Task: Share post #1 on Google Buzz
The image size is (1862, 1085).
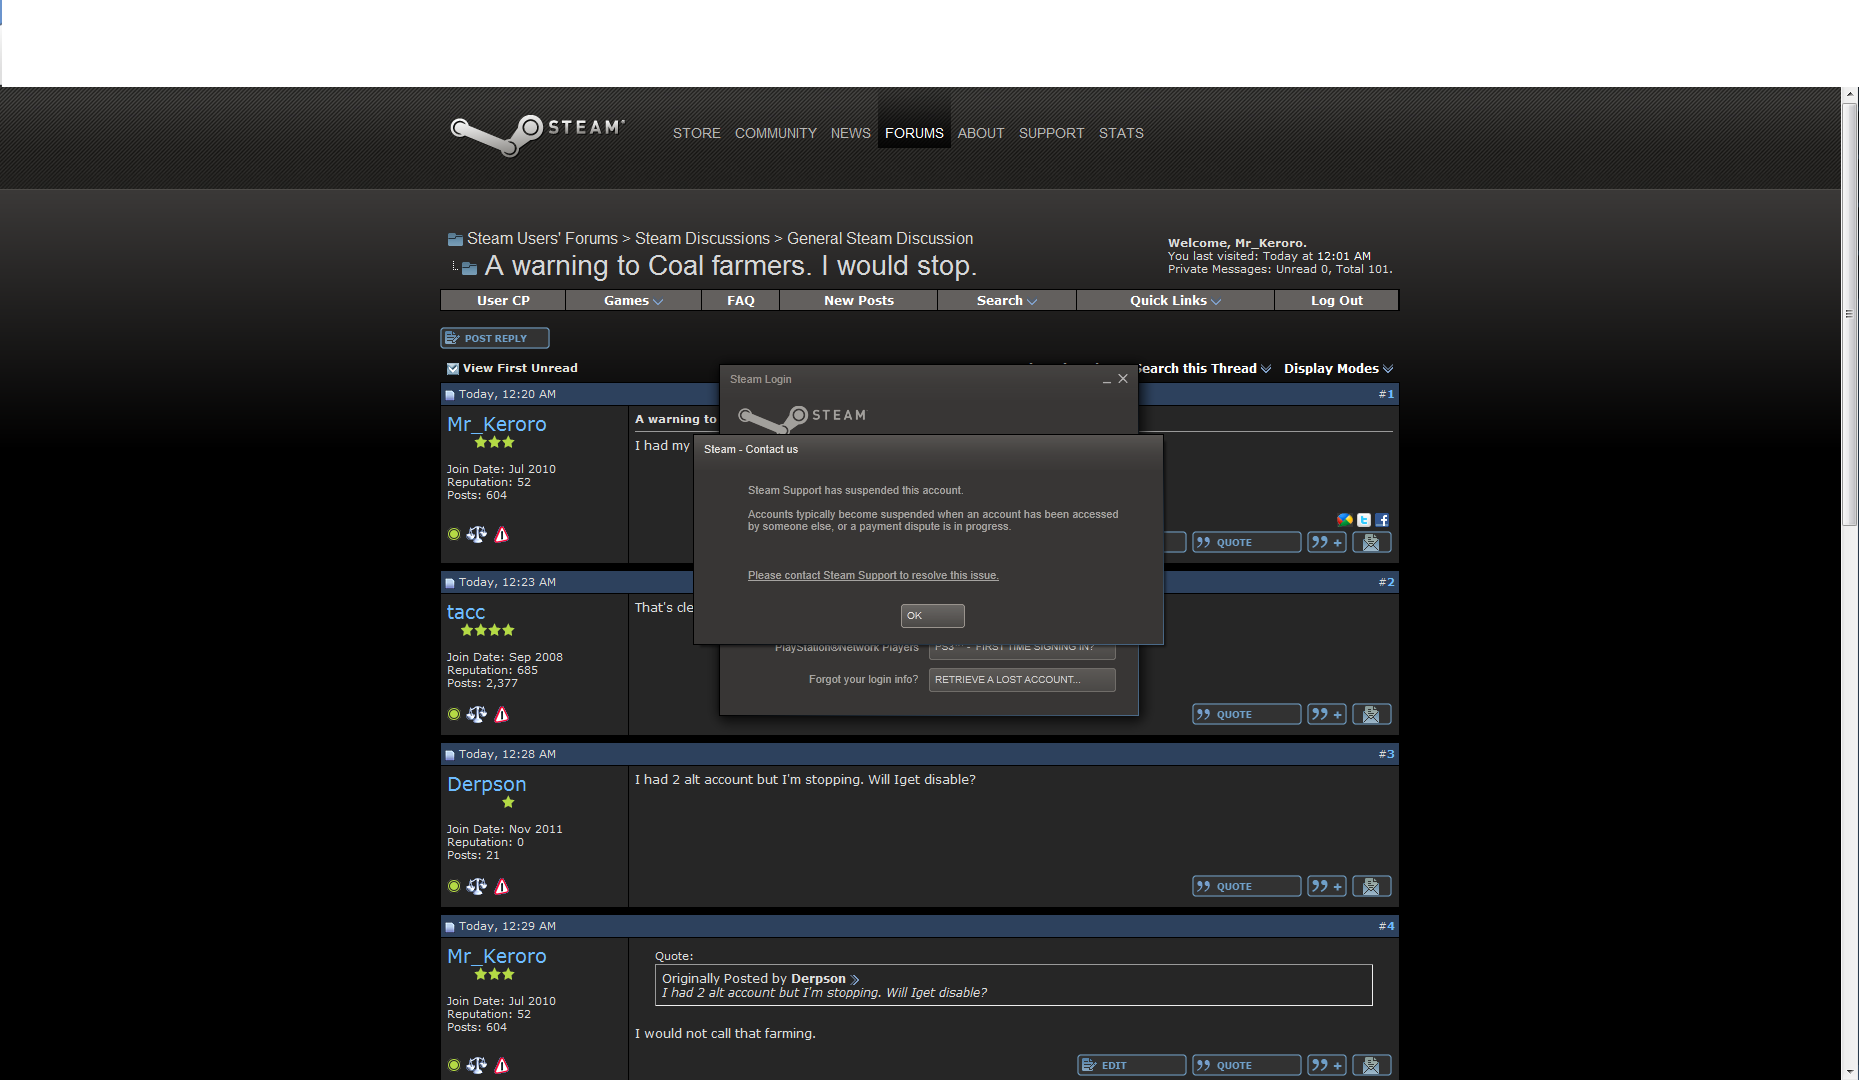Action: 1345,520
